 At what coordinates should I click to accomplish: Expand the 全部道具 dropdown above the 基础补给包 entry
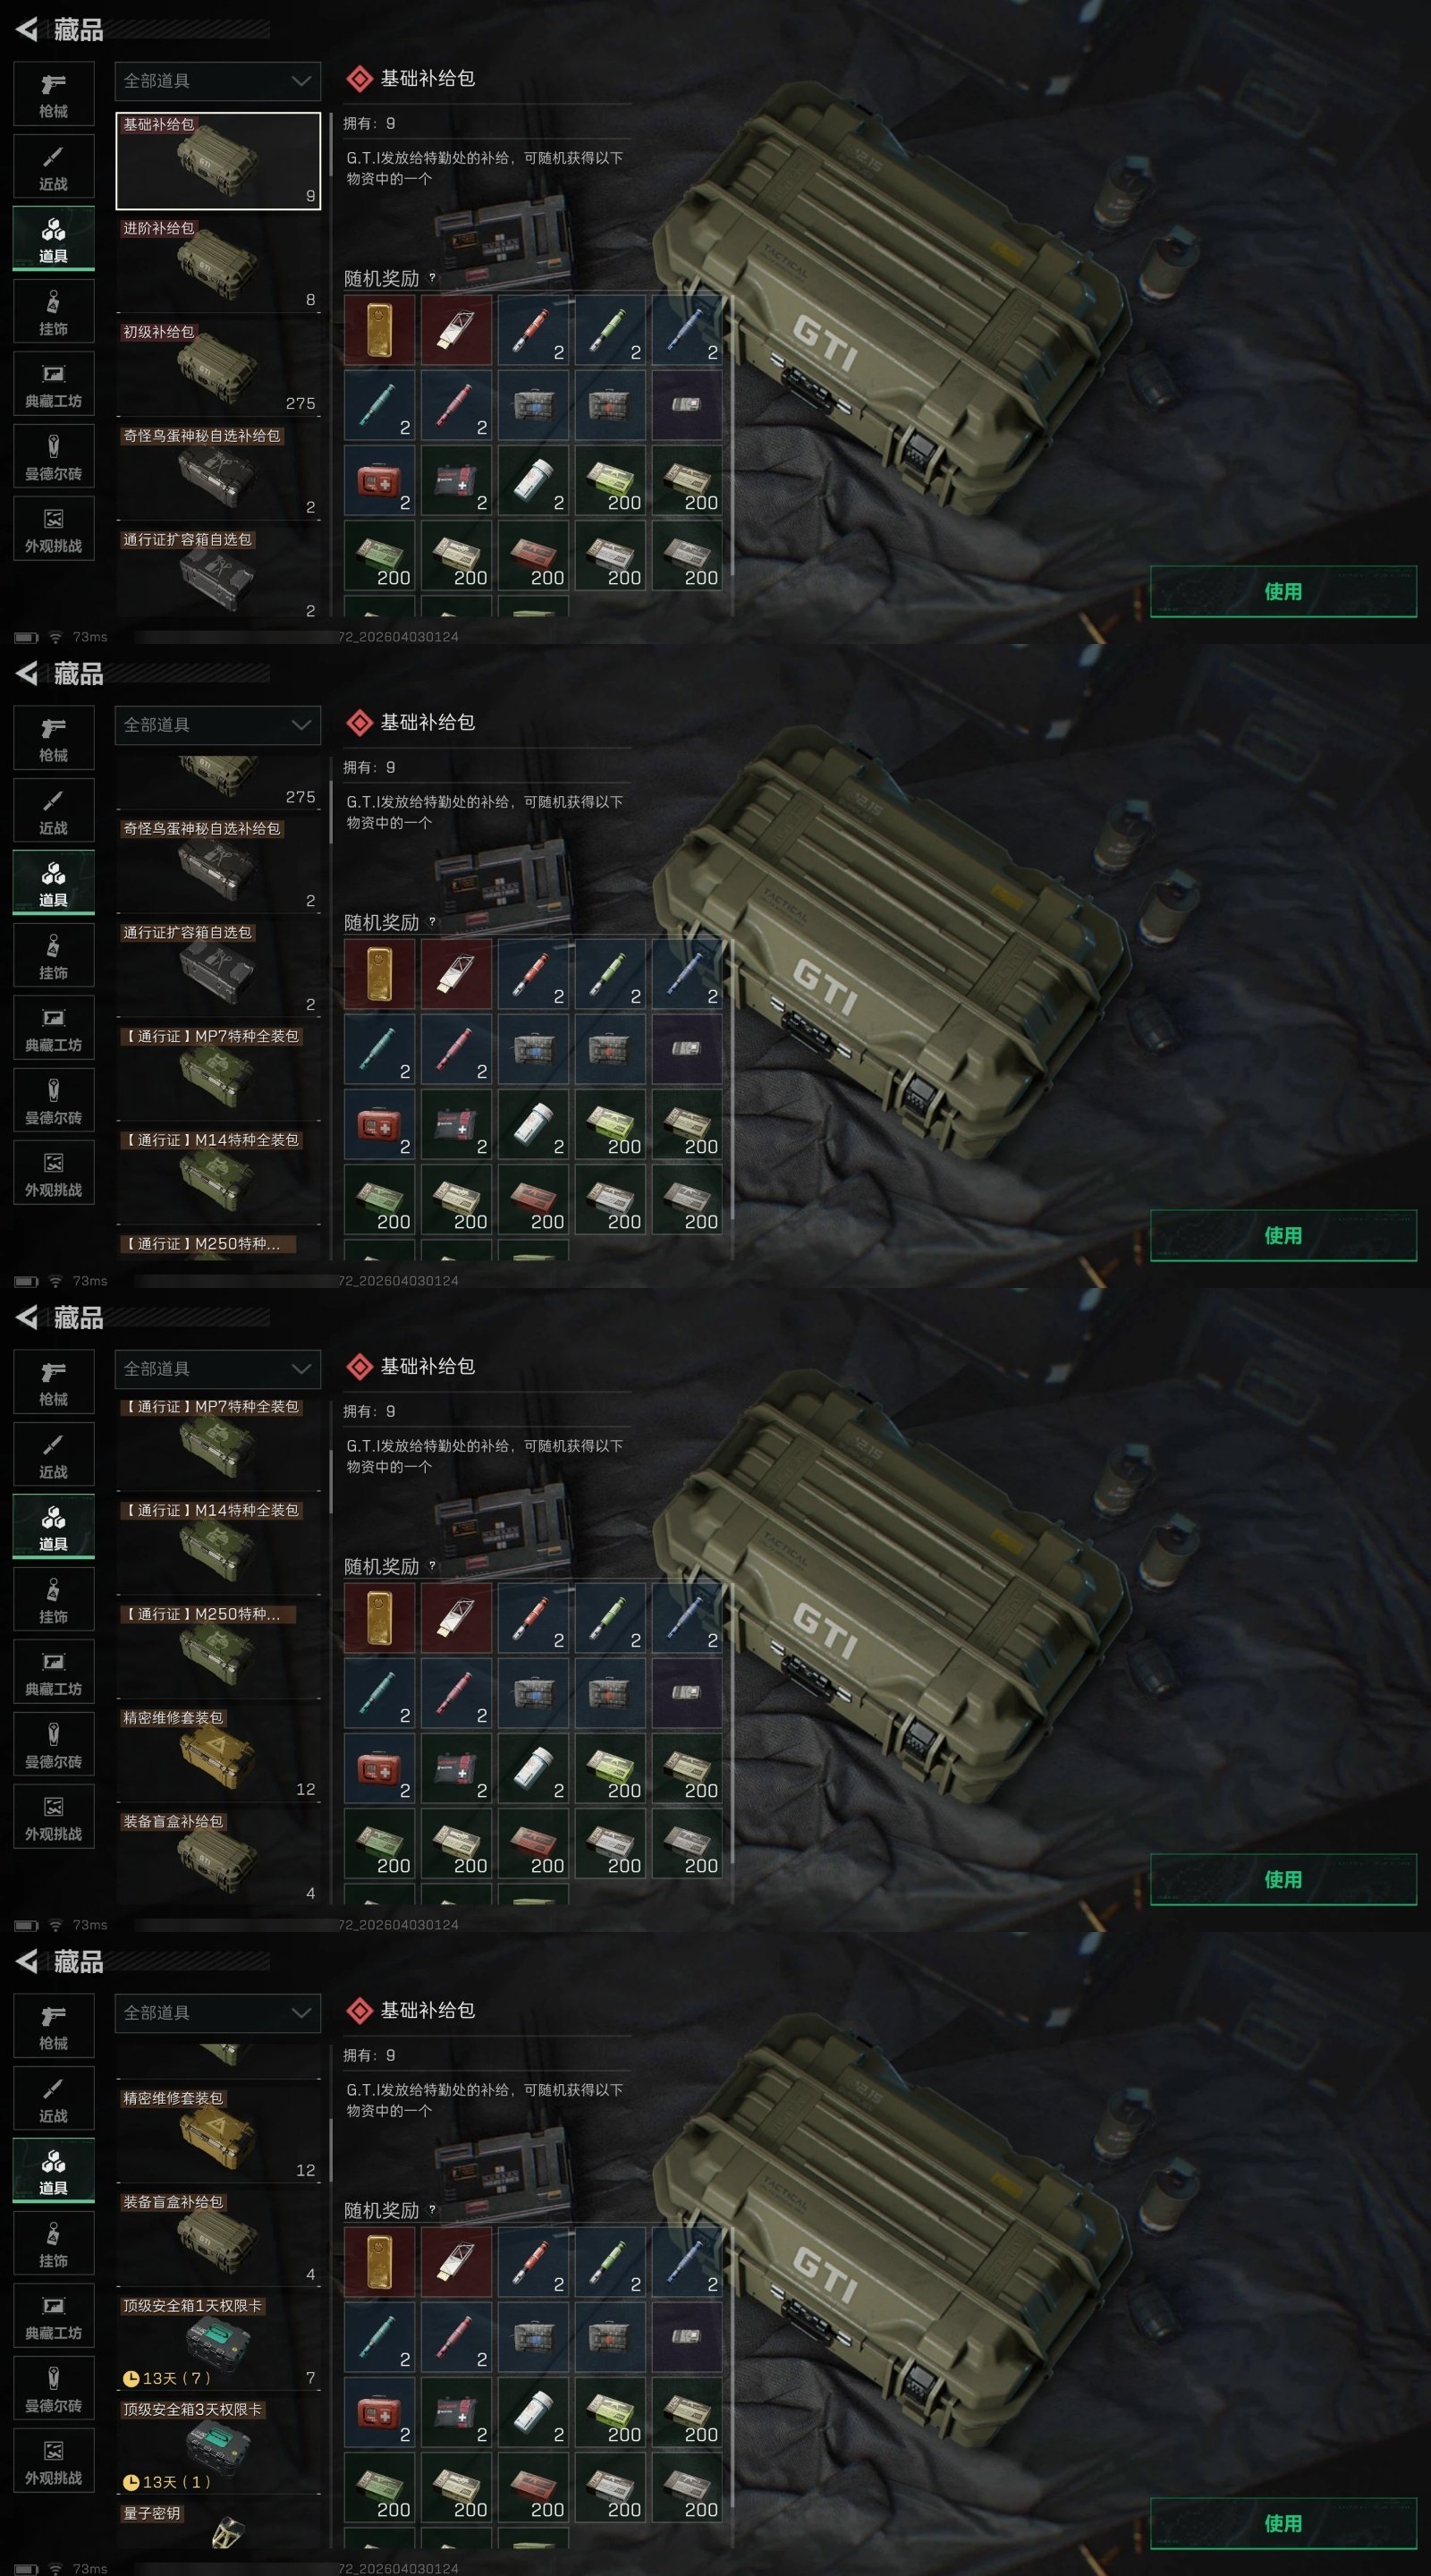tap(218, 81)
